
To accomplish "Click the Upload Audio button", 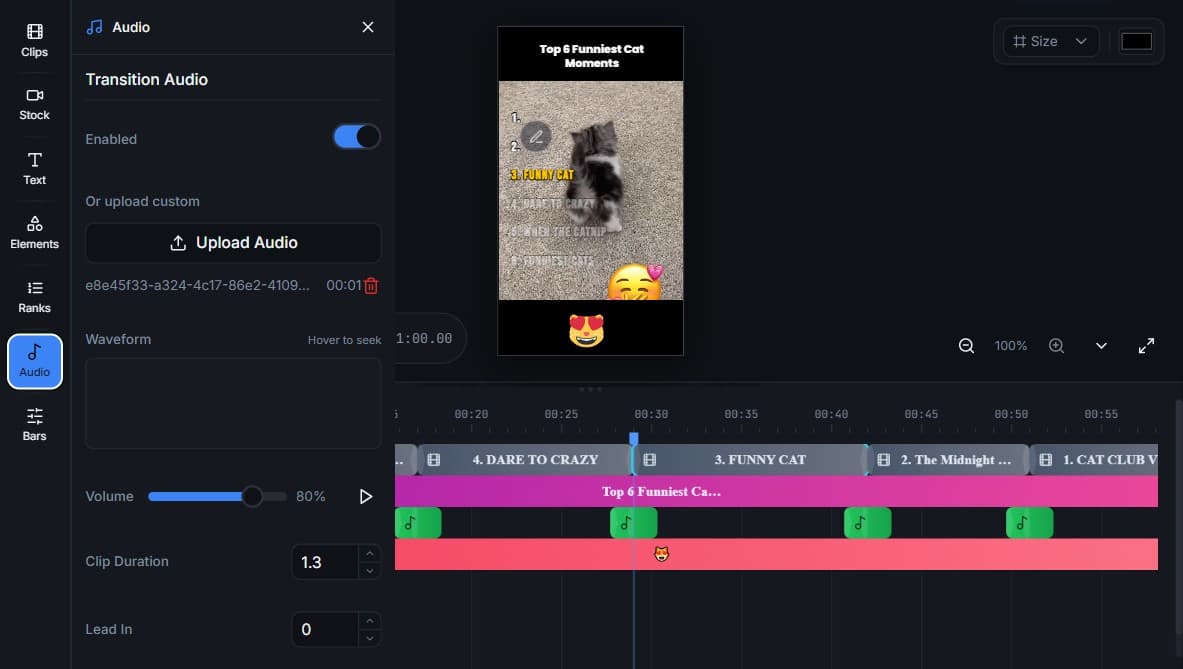I will point(232,242).
